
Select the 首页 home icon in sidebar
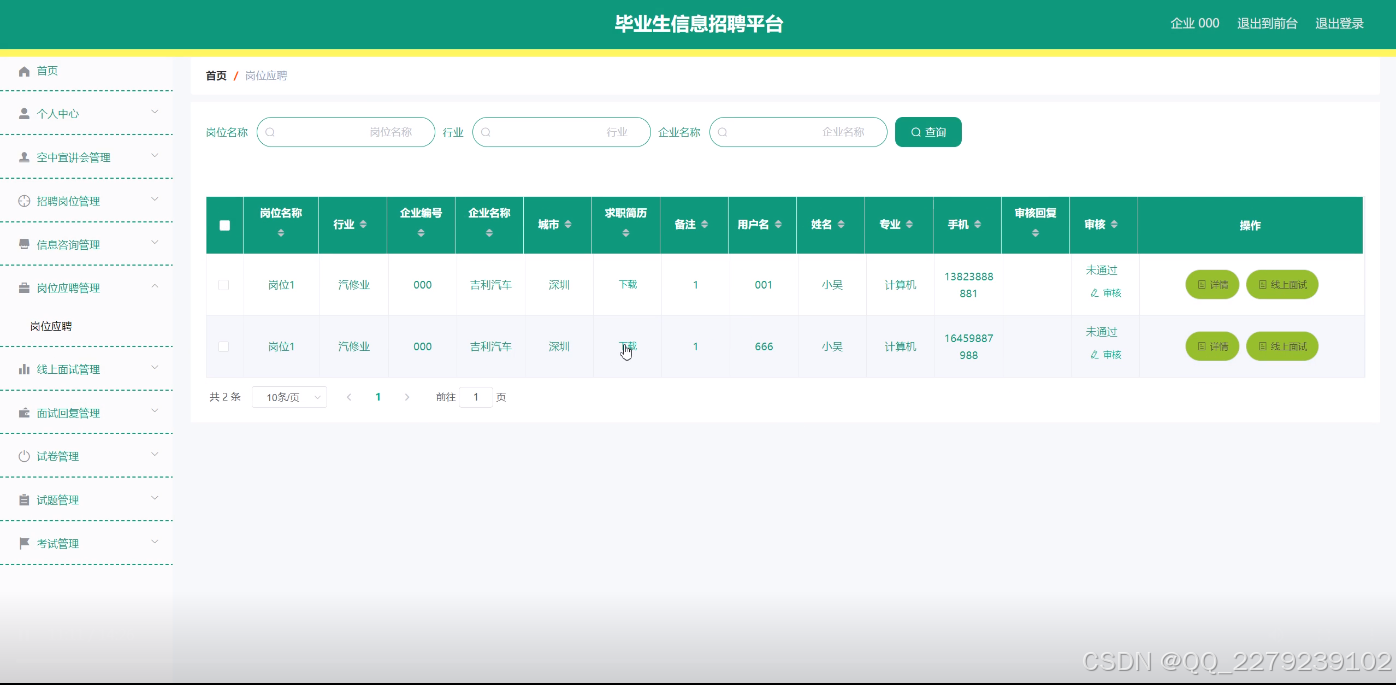[x=25, y=70]
